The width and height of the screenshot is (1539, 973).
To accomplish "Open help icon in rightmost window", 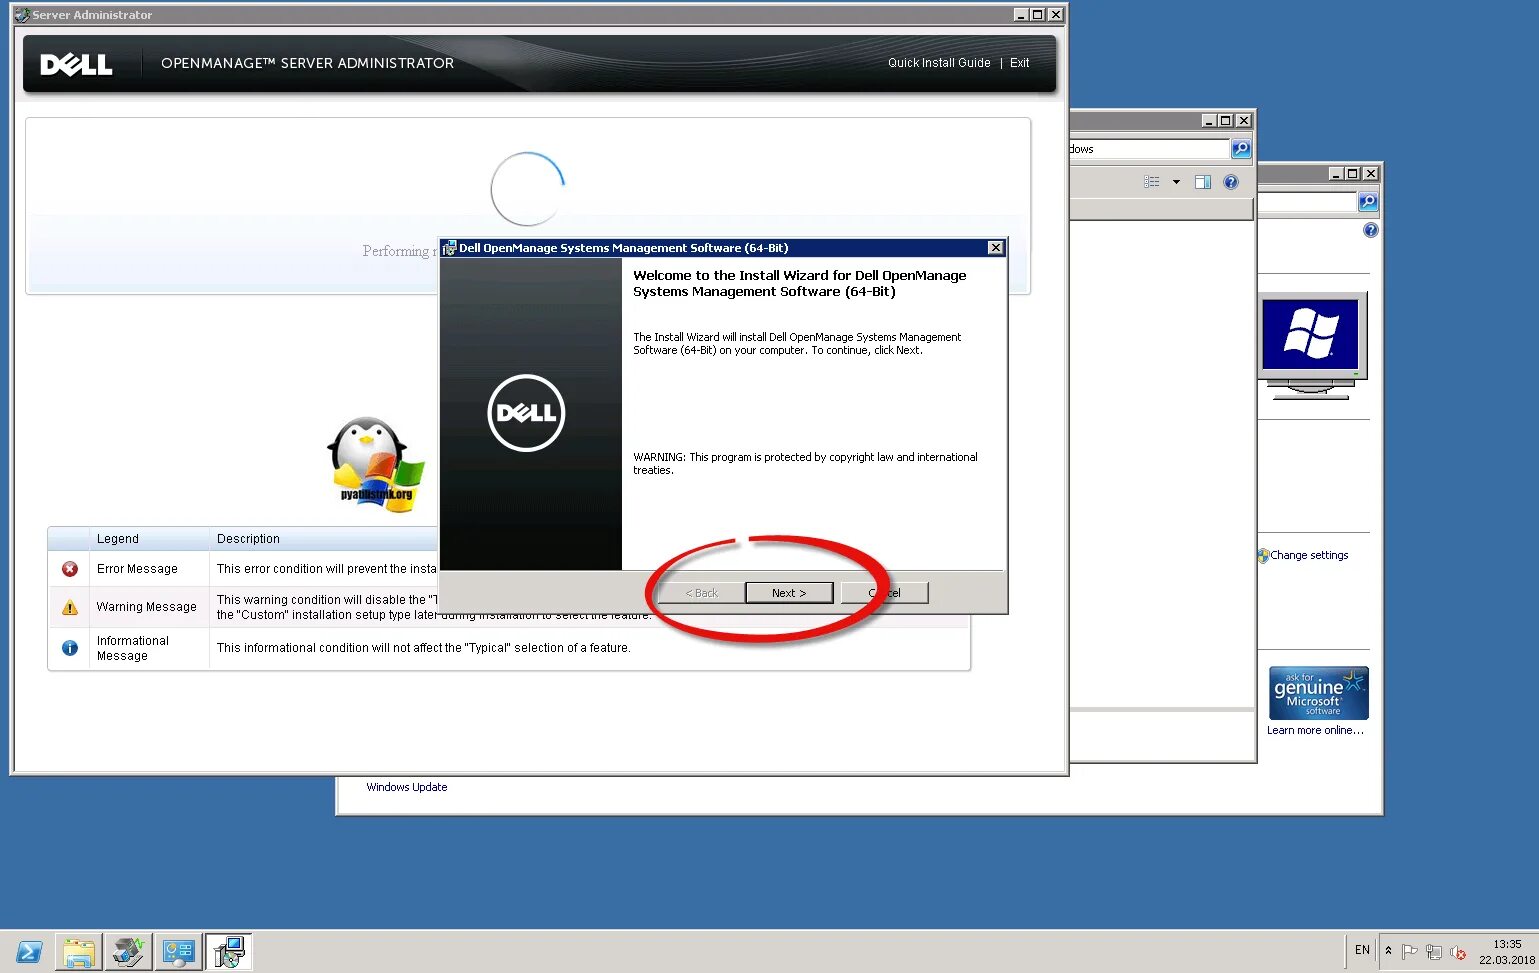I will [1371, 230].
